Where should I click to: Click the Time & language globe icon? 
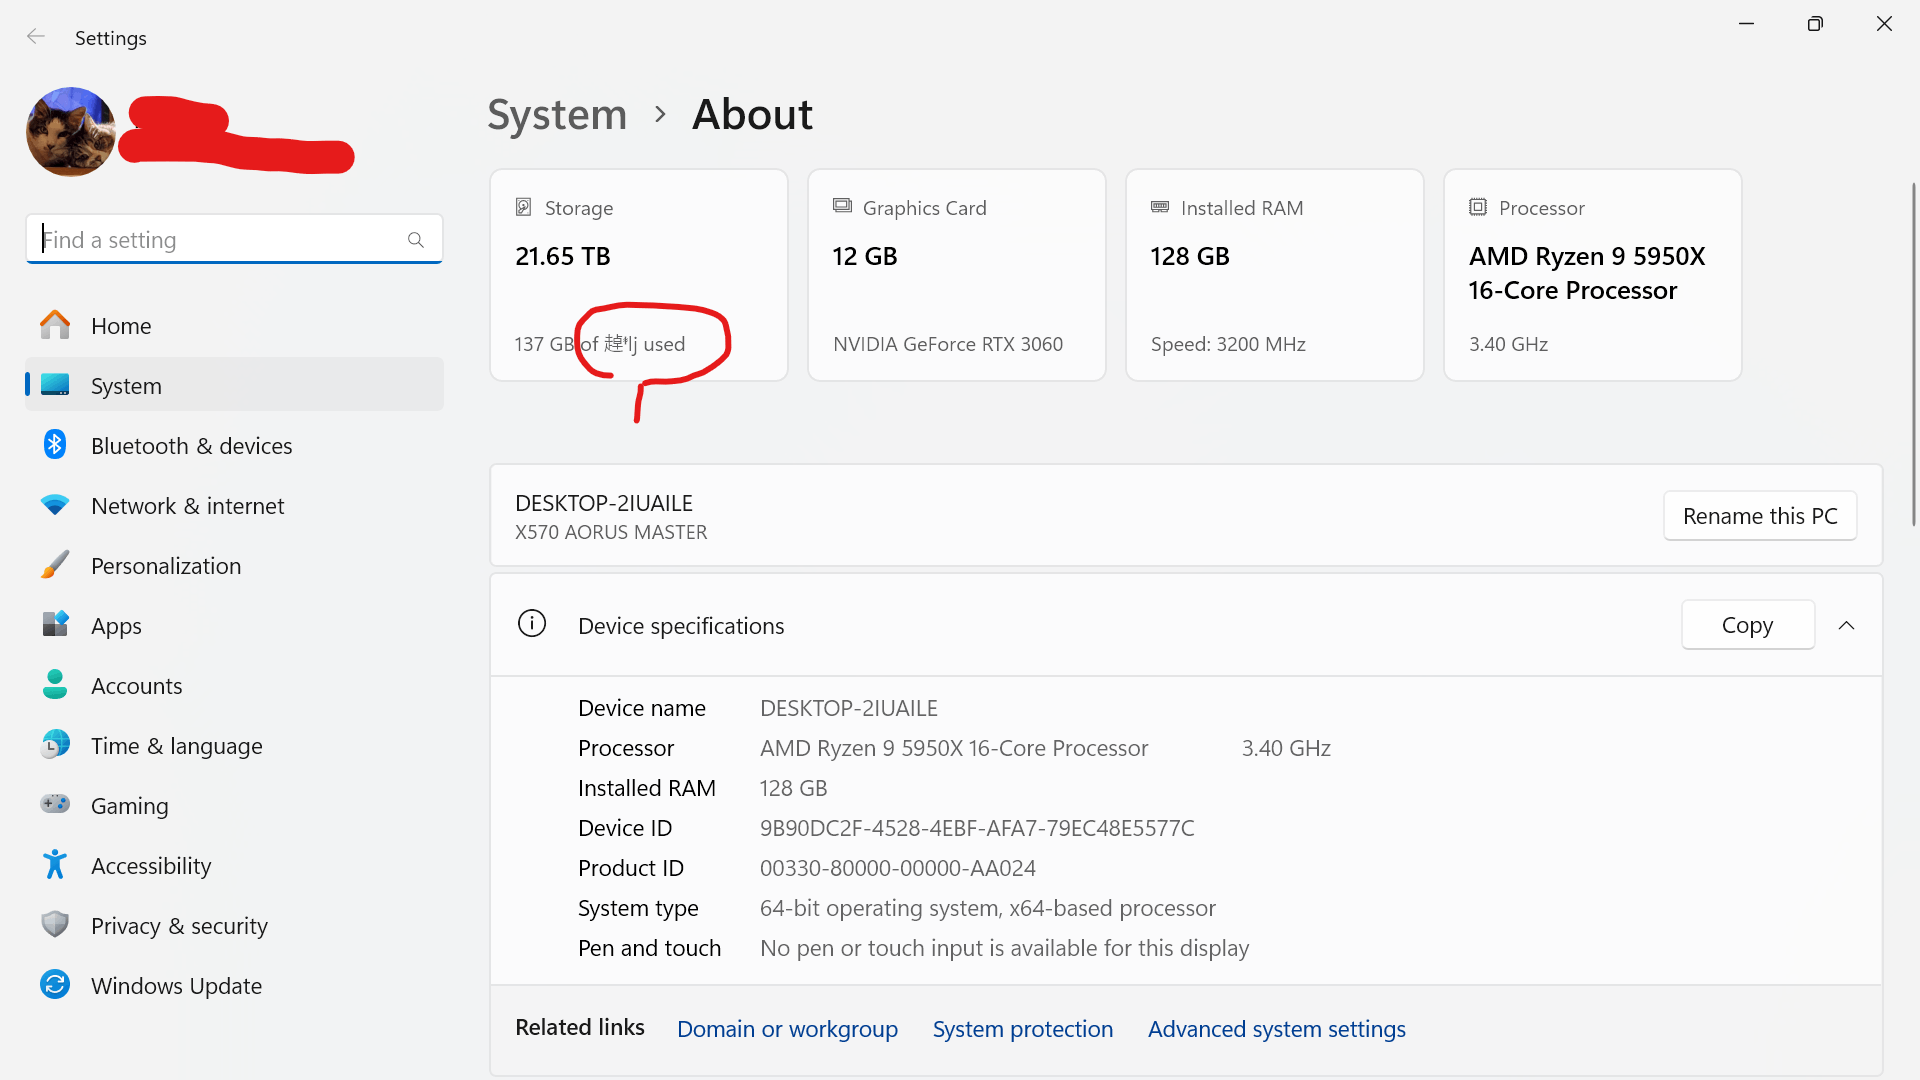tap(55, 745)
